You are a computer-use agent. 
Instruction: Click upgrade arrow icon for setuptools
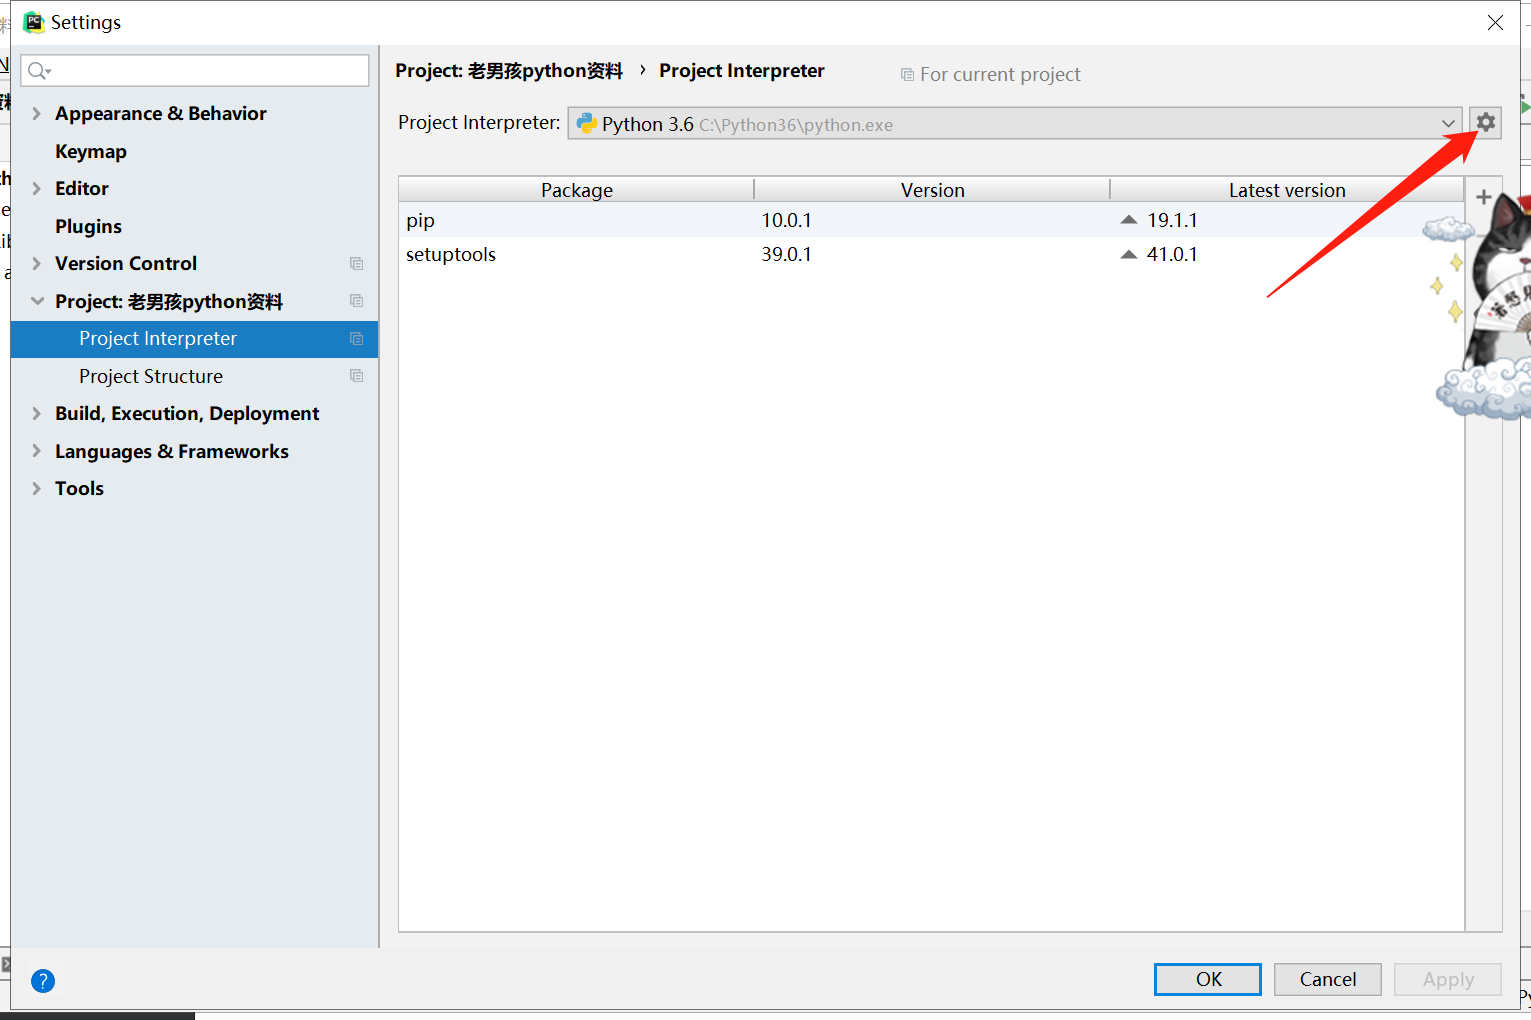click(x=1129, y=254)
